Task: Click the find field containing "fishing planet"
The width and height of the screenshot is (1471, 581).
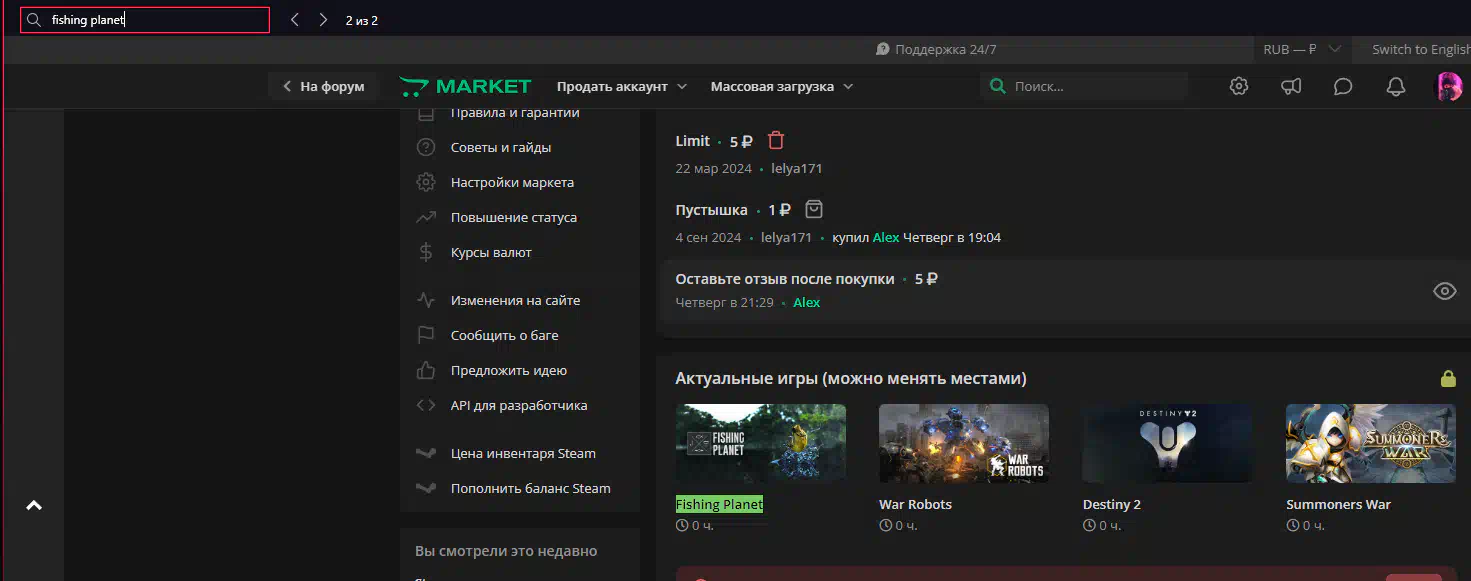Action: [x=145, y=20]
